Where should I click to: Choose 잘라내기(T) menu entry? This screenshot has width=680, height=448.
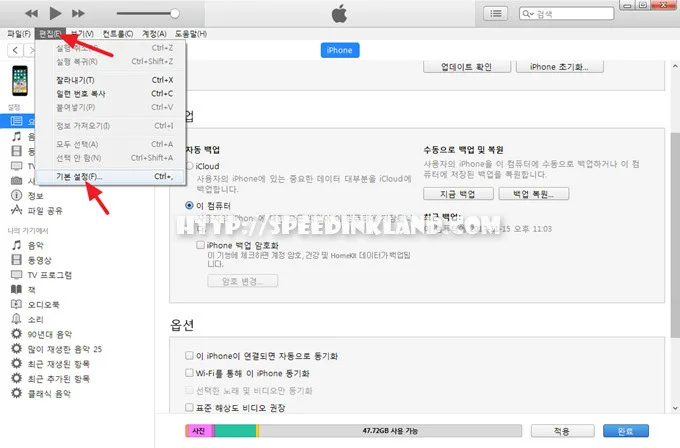click(110, 80)
